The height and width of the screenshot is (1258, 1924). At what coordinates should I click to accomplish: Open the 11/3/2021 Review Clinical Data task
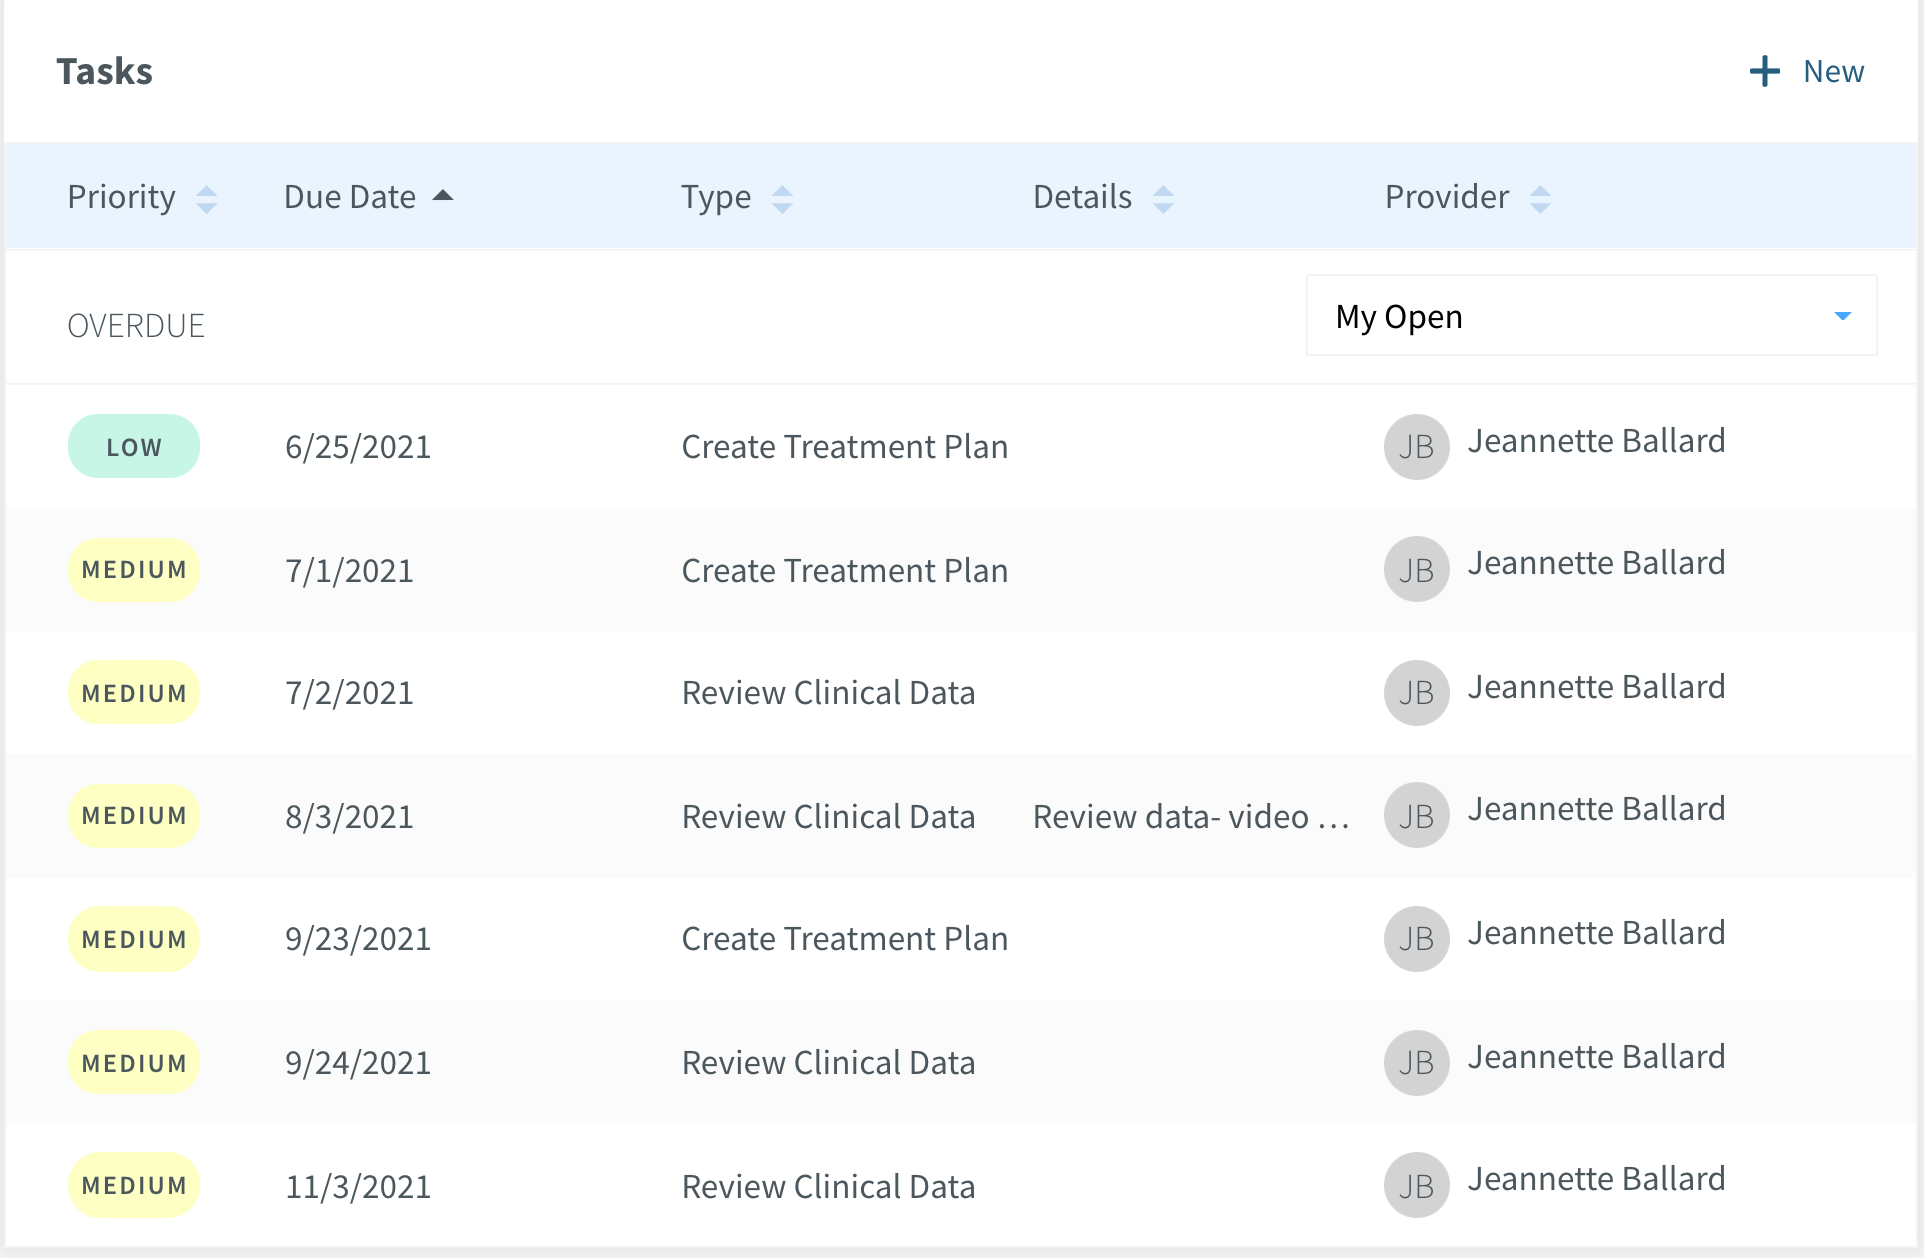828,1187
